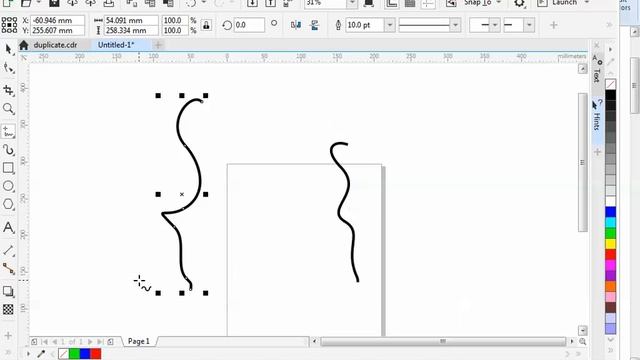Pick the green swatch in the document palette

pos(74,354)
